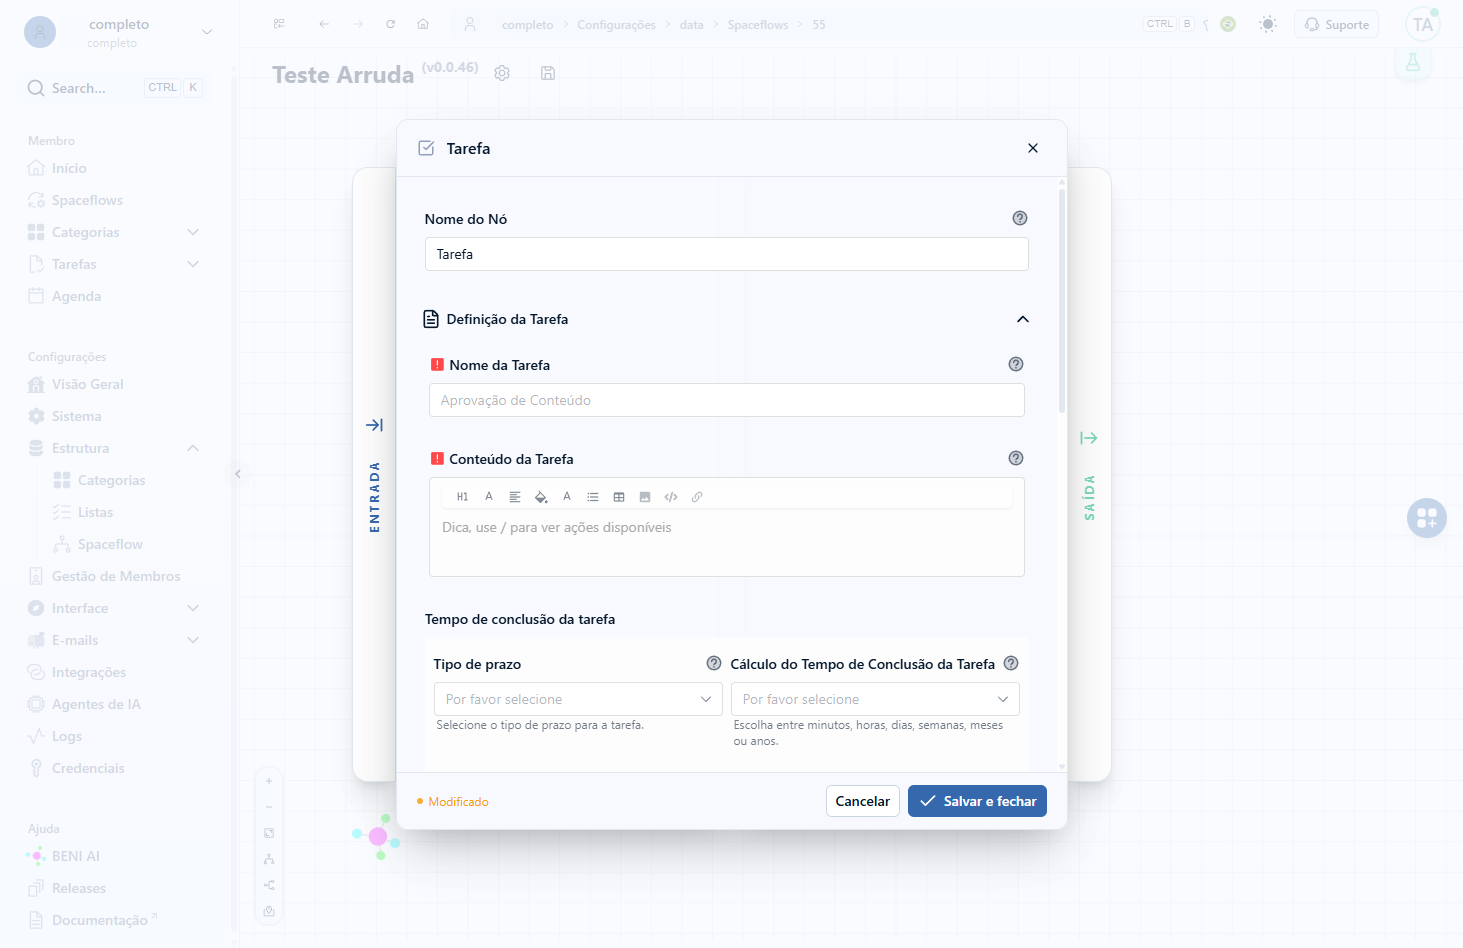This screenshot has width=1463, height=948.
Task: Insert a bullet list in task content
Action: click(x=593, y=497)
